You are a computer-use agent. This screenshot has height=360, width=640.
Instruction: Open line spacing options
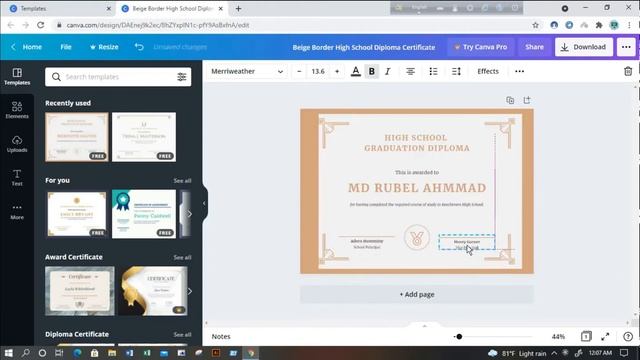pos(456,71)
